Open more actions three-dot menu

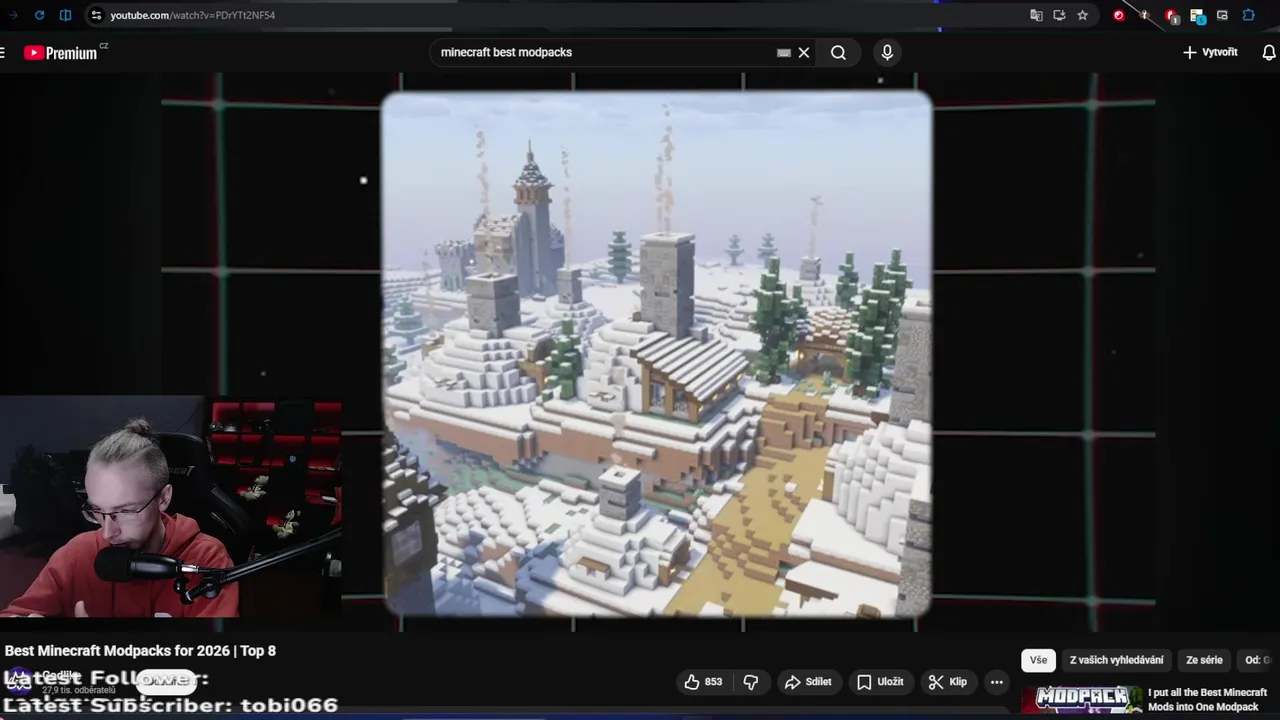996,682
